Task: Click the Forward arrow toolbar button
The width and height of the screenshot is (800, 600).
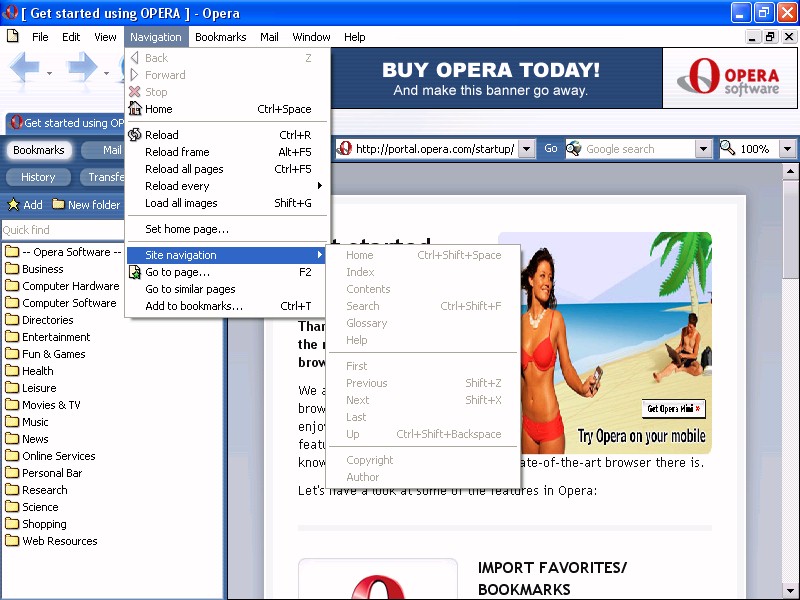Action: coord(82,70)
